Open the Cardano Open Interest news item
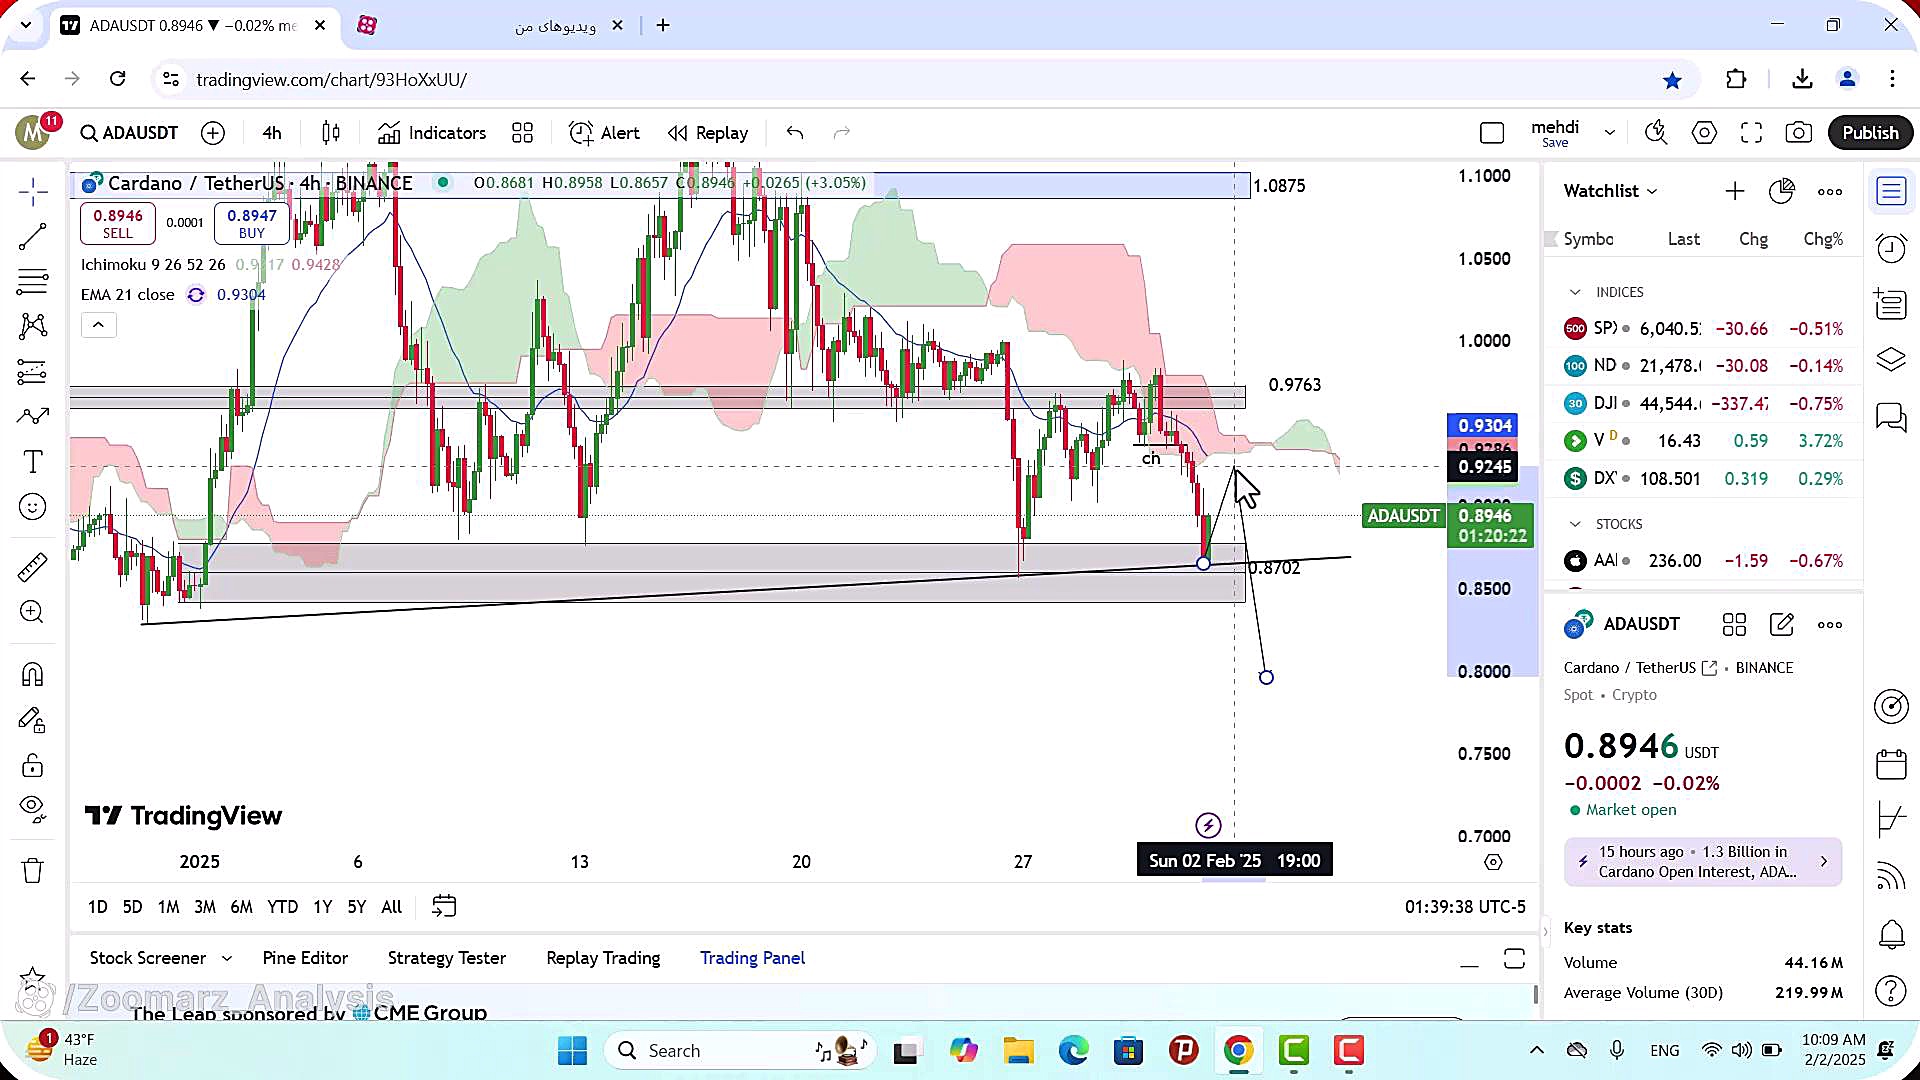Image resolution: width=1920 pixels, height=1080 pixels. [x=1702, y=862]
